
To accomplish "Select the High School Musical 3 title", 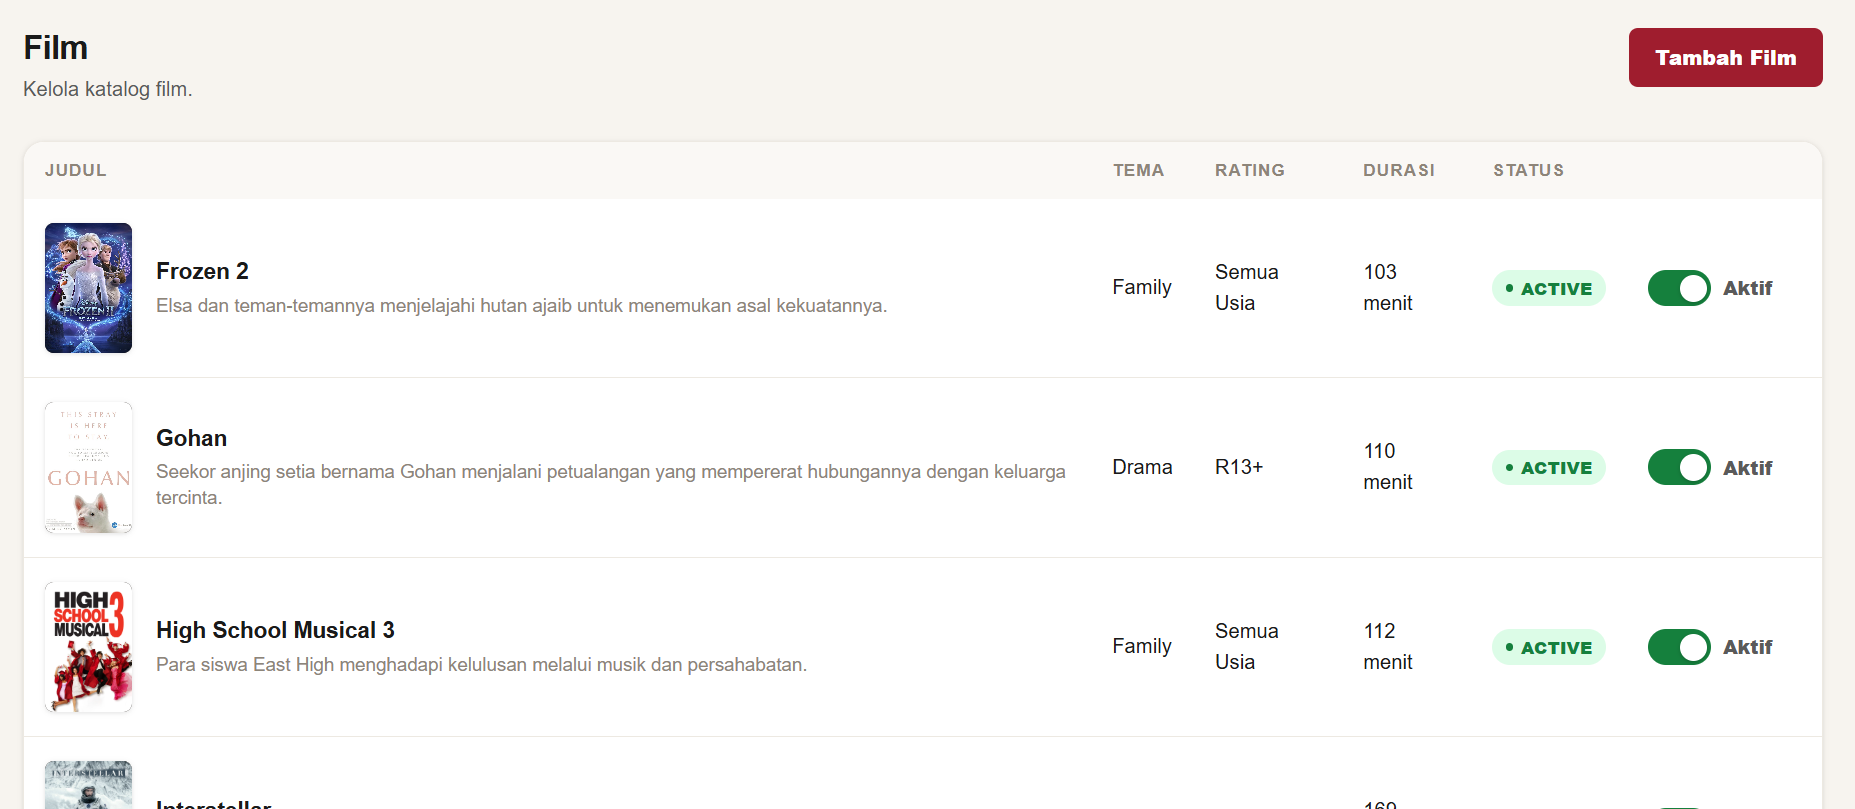I will pyautogui.click(x=275, y=630).
